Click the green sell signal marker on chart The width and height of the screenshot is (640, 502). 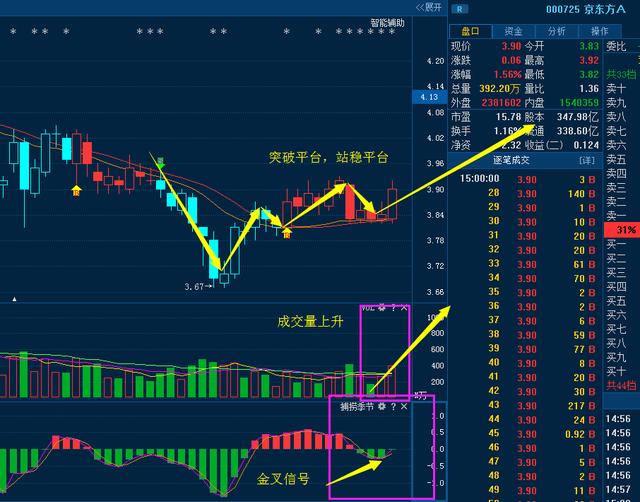[160, 159]
